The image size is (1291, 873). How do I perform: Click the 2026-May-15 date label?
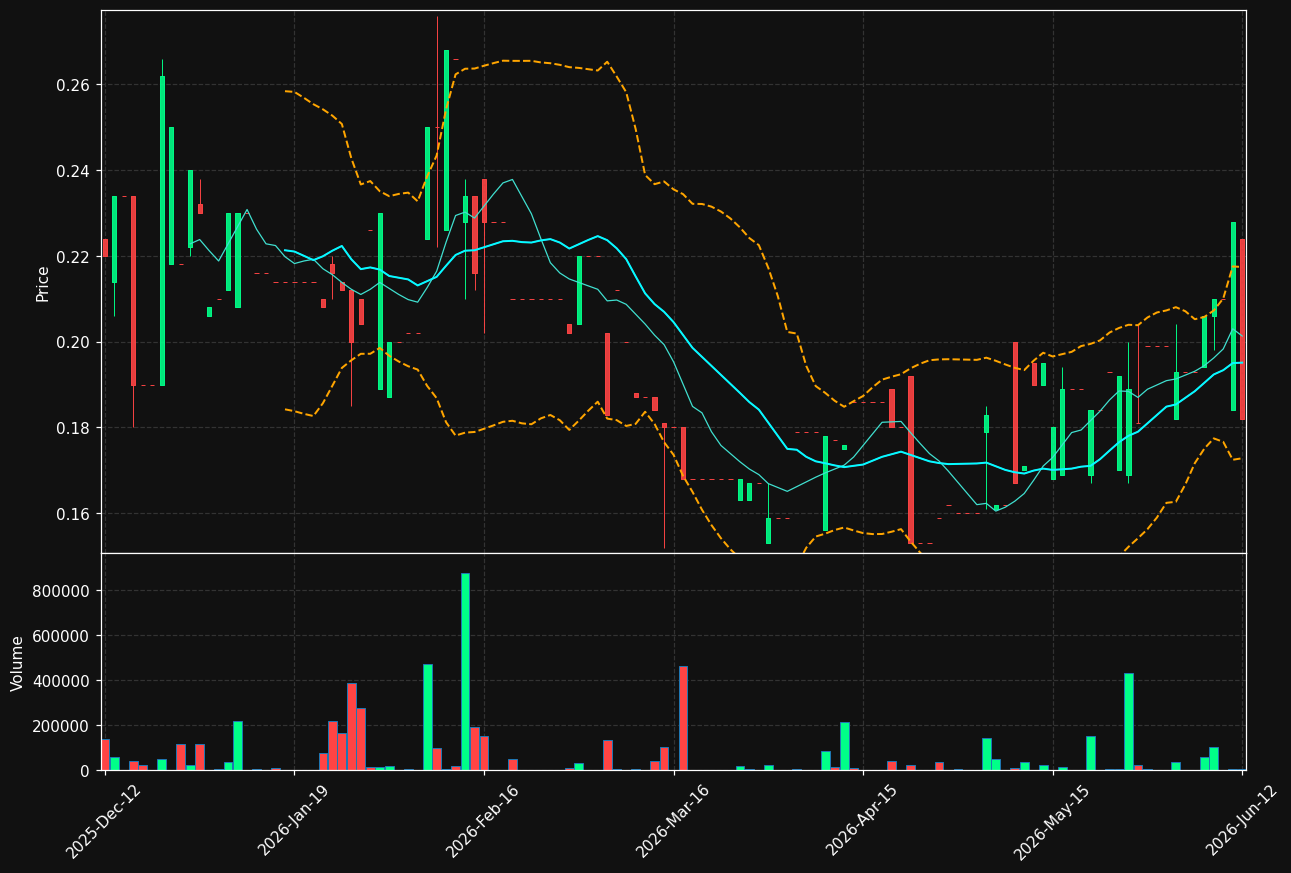tap(1052, 821)
